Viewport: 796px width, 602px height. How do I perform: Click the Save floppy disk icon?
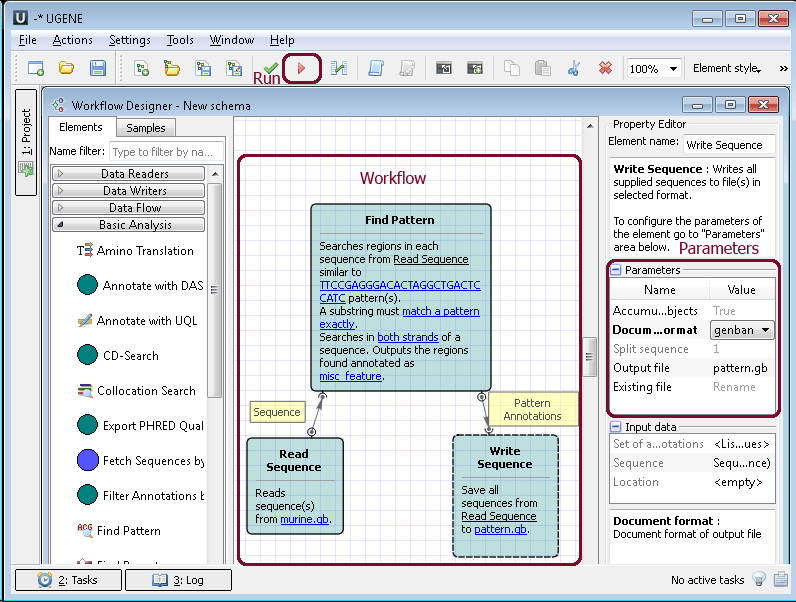pos(97,68)
